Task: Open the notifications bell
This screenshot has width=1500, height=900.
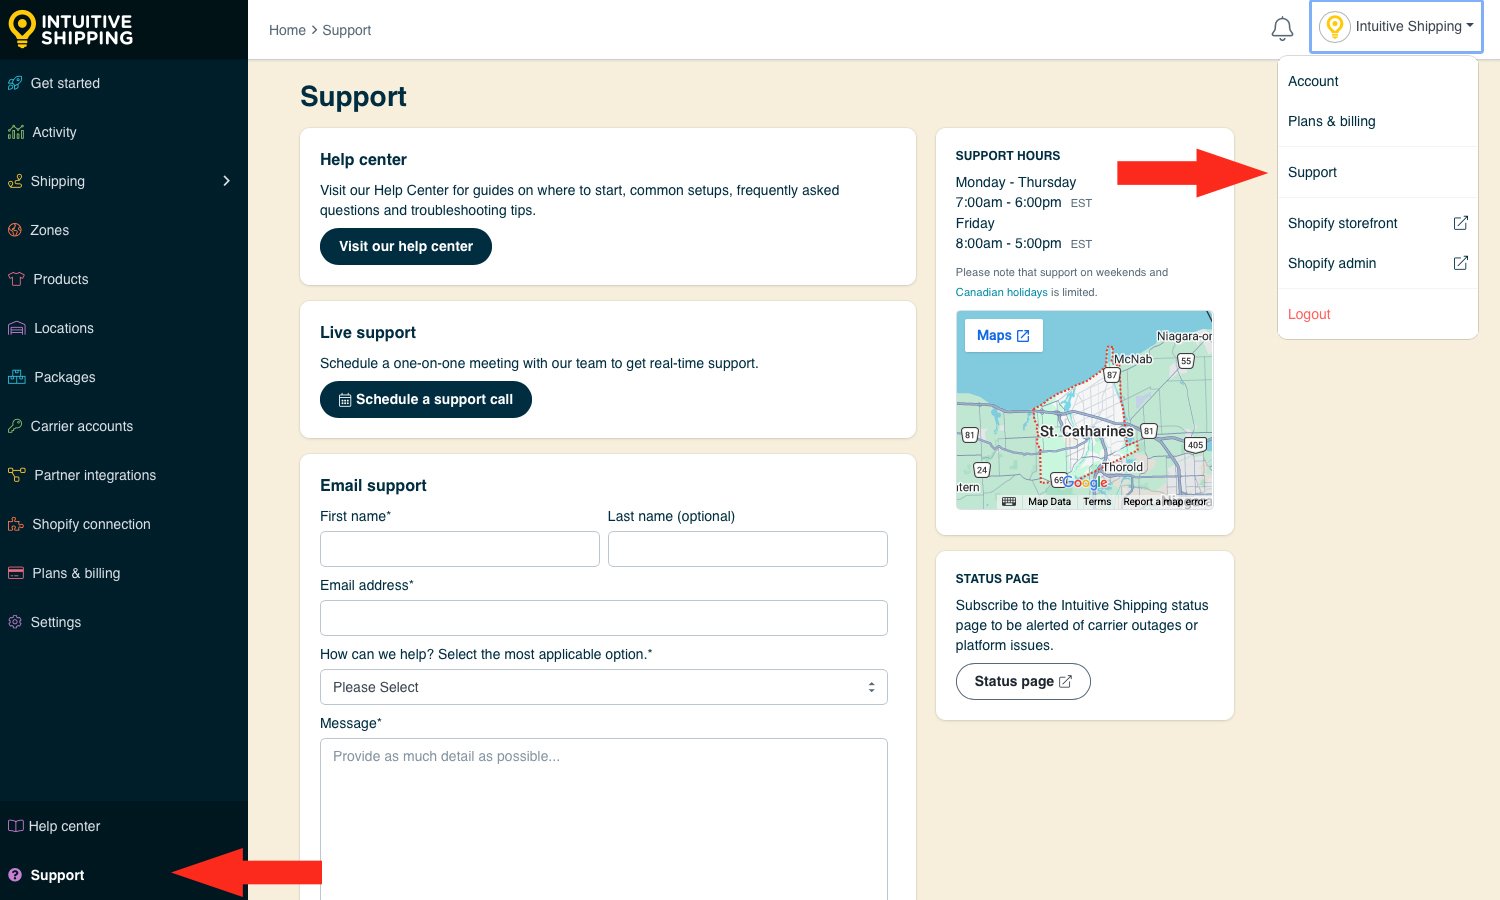Action: [x=1282, y=29]
